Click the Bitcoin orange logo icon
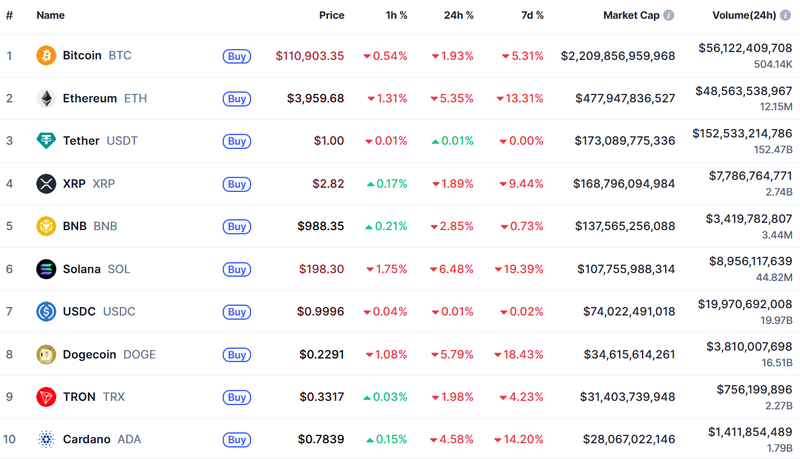This screenshot has width=800, height=459. (x=46, y=56)
